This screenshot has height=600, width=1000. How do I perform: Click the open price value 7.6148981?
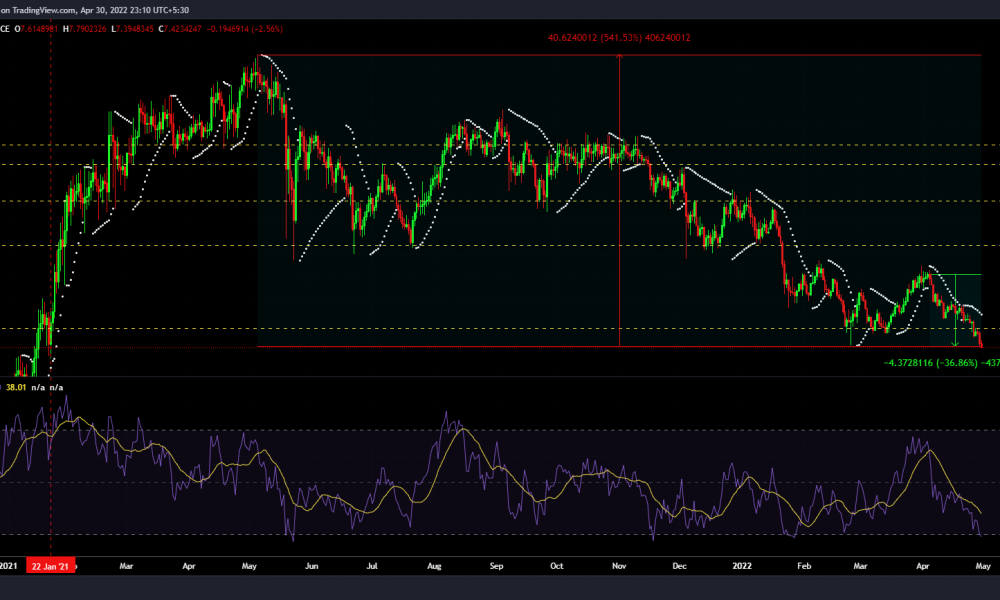click(40, 29)
